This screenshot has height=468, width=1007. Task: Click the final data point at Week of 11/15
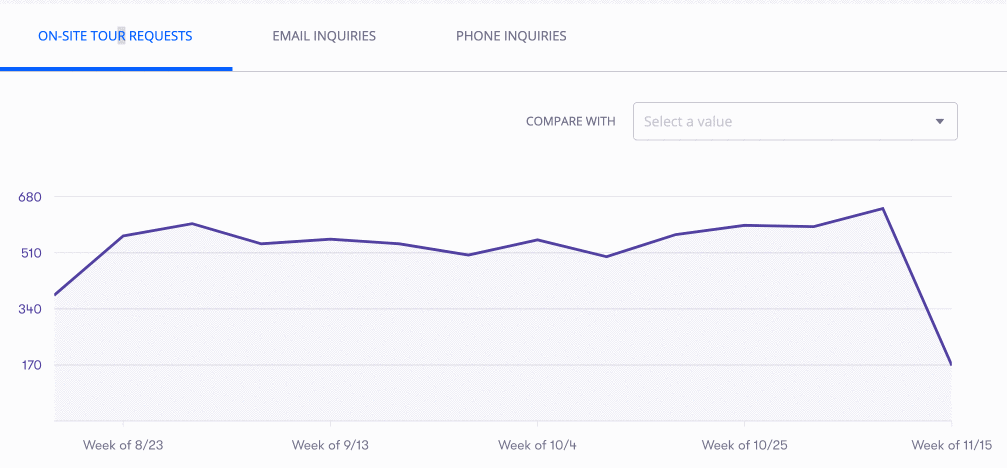(951, 365)
